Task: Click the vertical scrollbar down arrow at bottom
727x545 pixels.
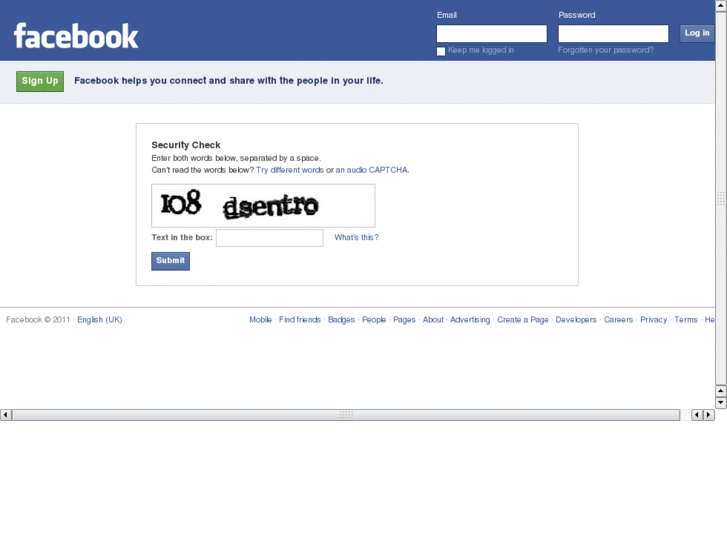Action: click(721, 403)
